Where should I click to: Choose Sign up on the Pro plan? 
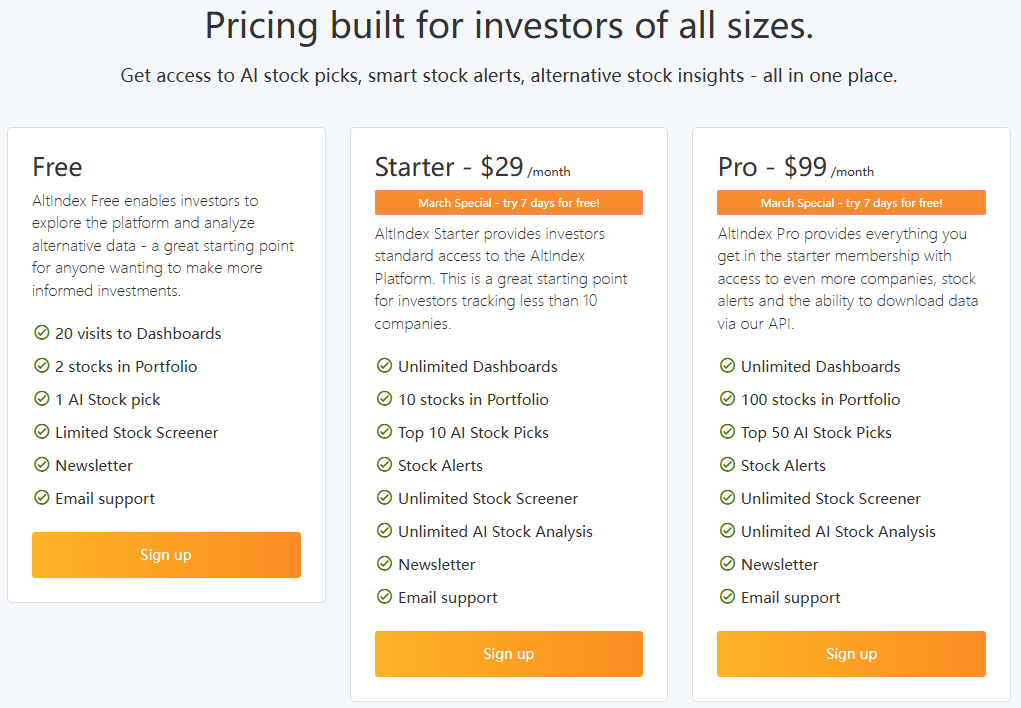pyautogui.click(x=851, y=654)
